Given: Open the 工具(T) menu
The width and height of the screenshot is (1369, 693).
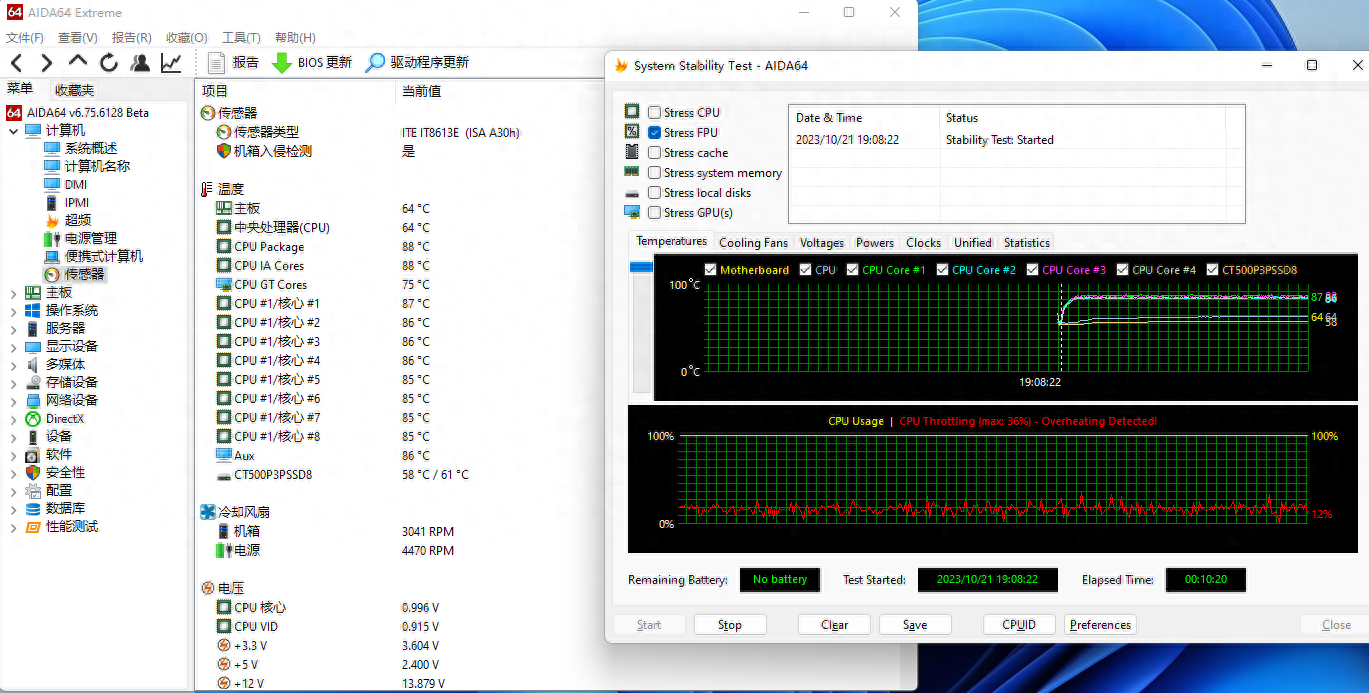Looking at the screenshot, I should pyautogui.click(x=240, y=38).
